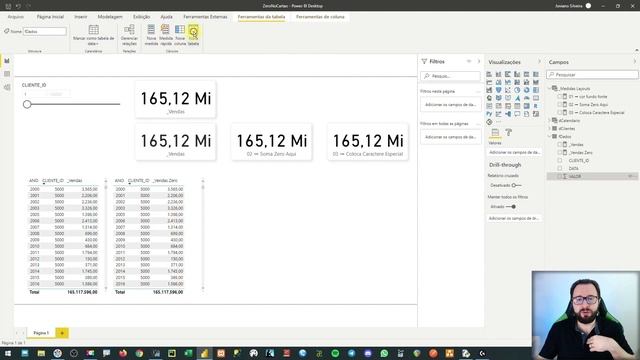This screenshot has width=640, height=360.
Task: Select the Página 1 page tab
Action: click(41, 333)
